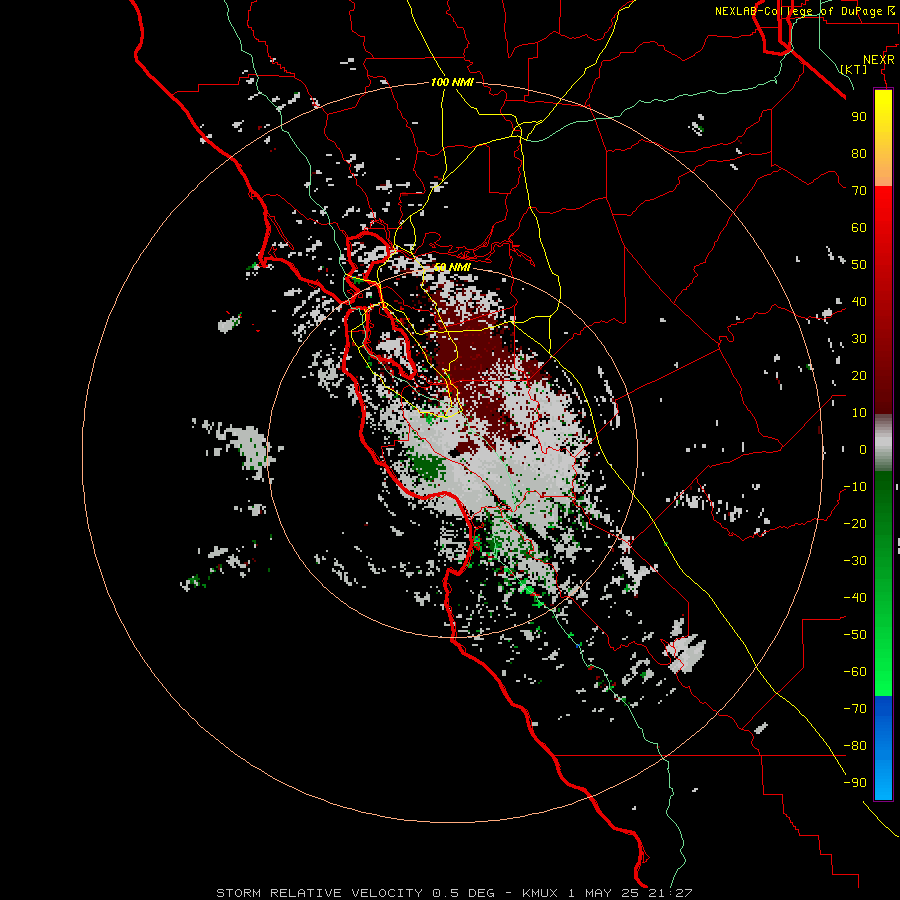The height and width of the screenshot is (900, 900).
Task: Select the positive 60 value on the legend
Action: click(859, 227)
